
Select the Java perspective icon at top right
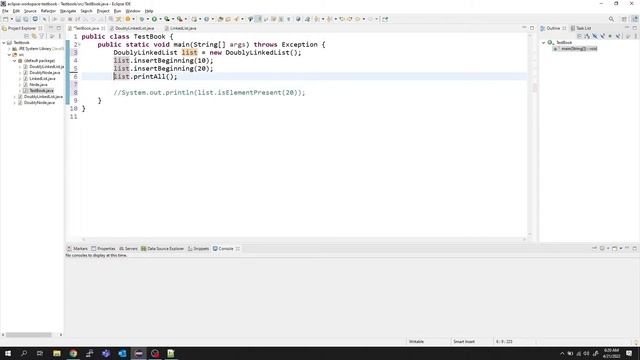[x=635, y=19]
